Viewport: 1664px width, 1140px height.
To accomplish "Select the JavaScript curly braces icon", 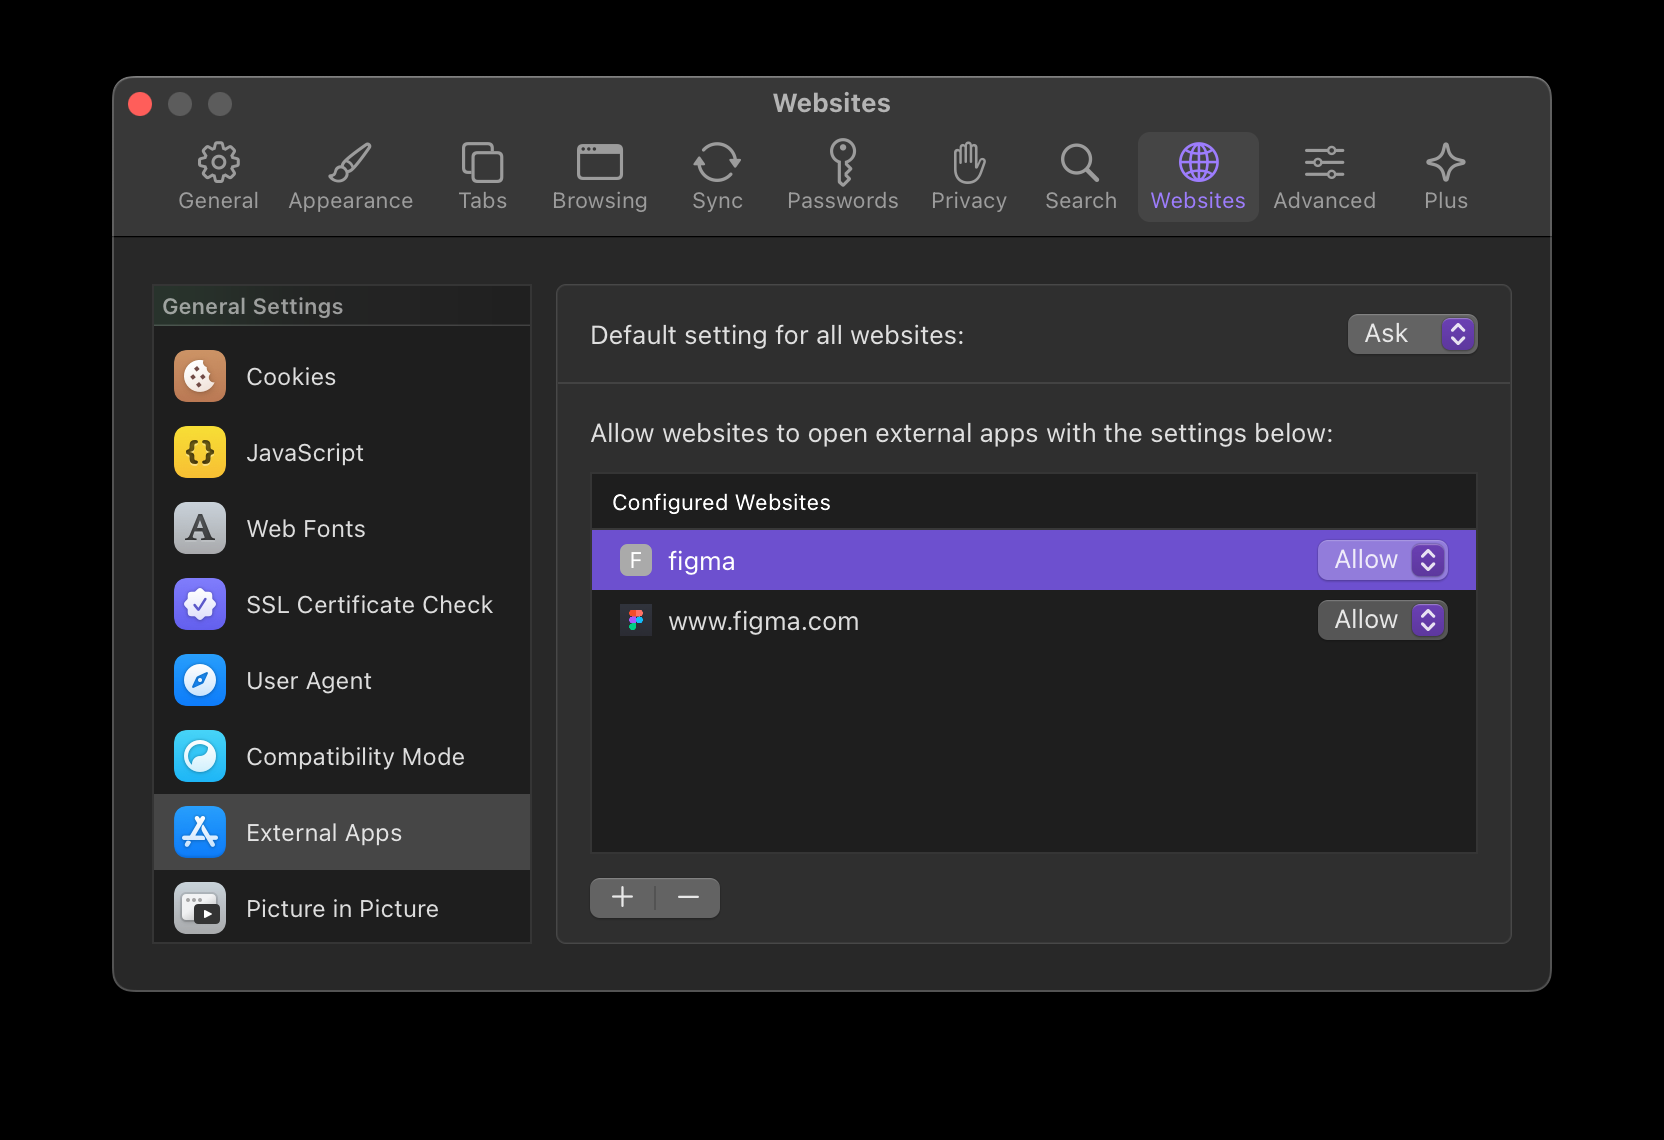I will tap(200, 453).
